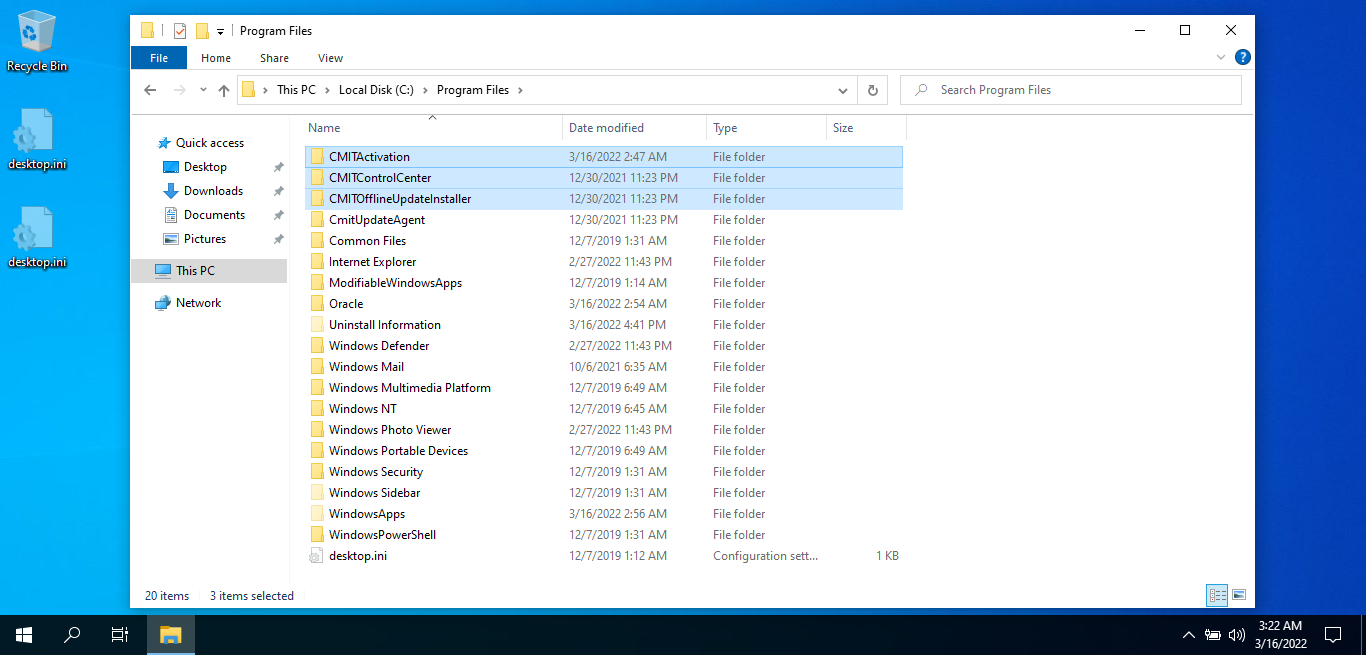Screen dimensions: 1366x655
Task: Select the WindowsPowerShell folder
Action: tap(603, 535)
